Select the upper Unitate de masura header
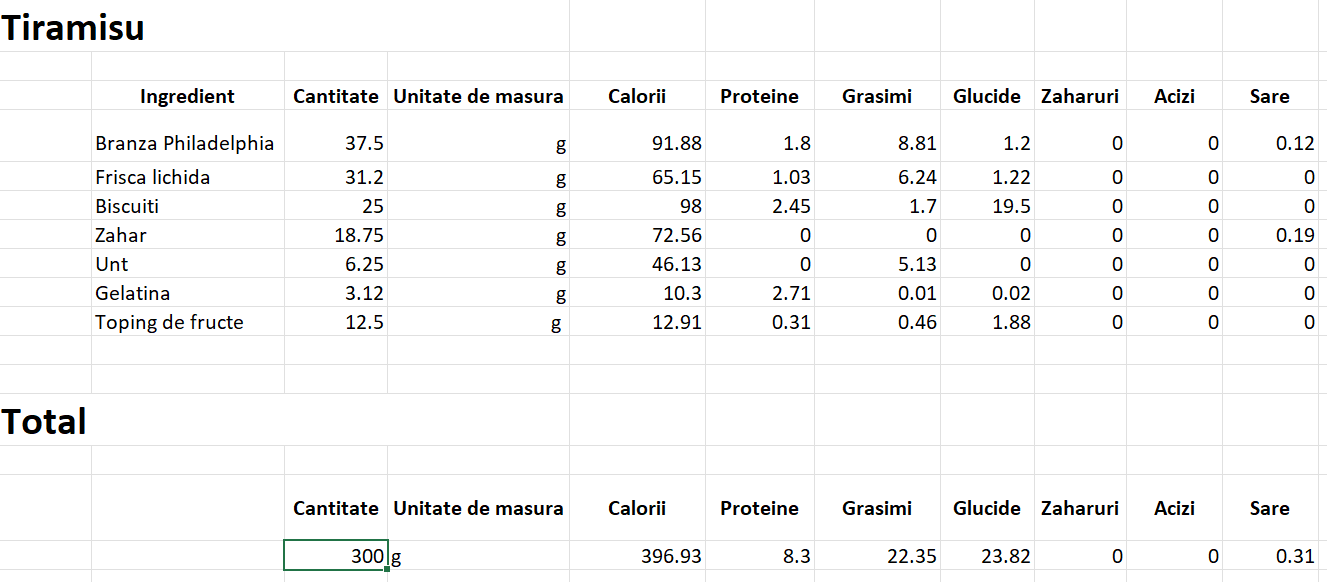The width and height of the screenshot is (1327, 582). [x=479, y=96]
